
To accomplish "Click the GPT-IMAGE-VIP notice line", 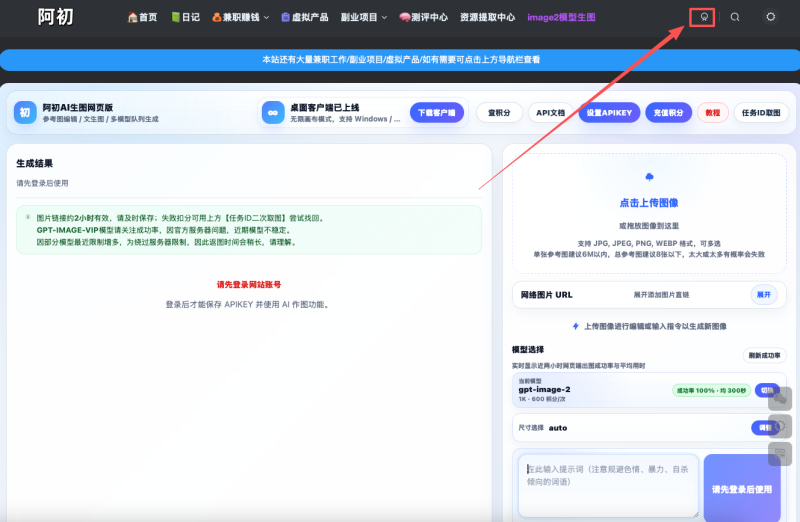I will coord(164,230).
